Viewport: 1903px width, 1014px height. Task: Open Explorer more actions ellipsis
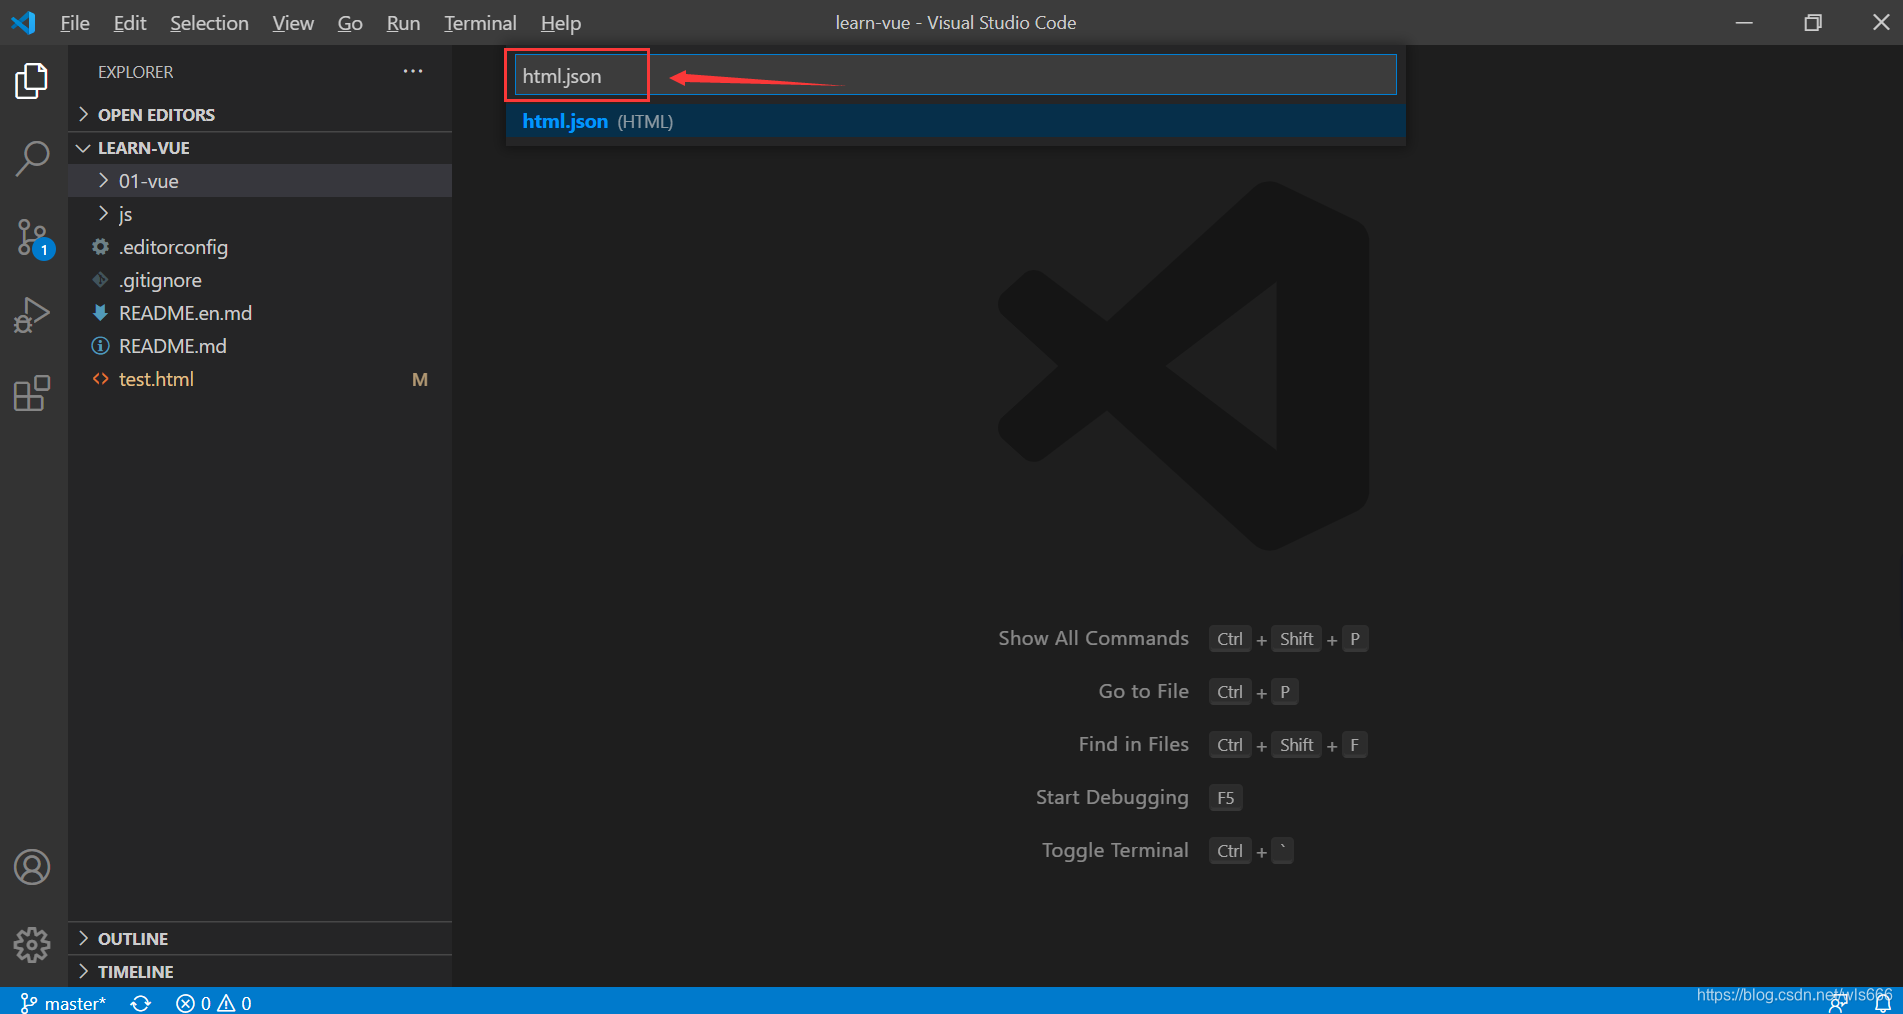413,71
